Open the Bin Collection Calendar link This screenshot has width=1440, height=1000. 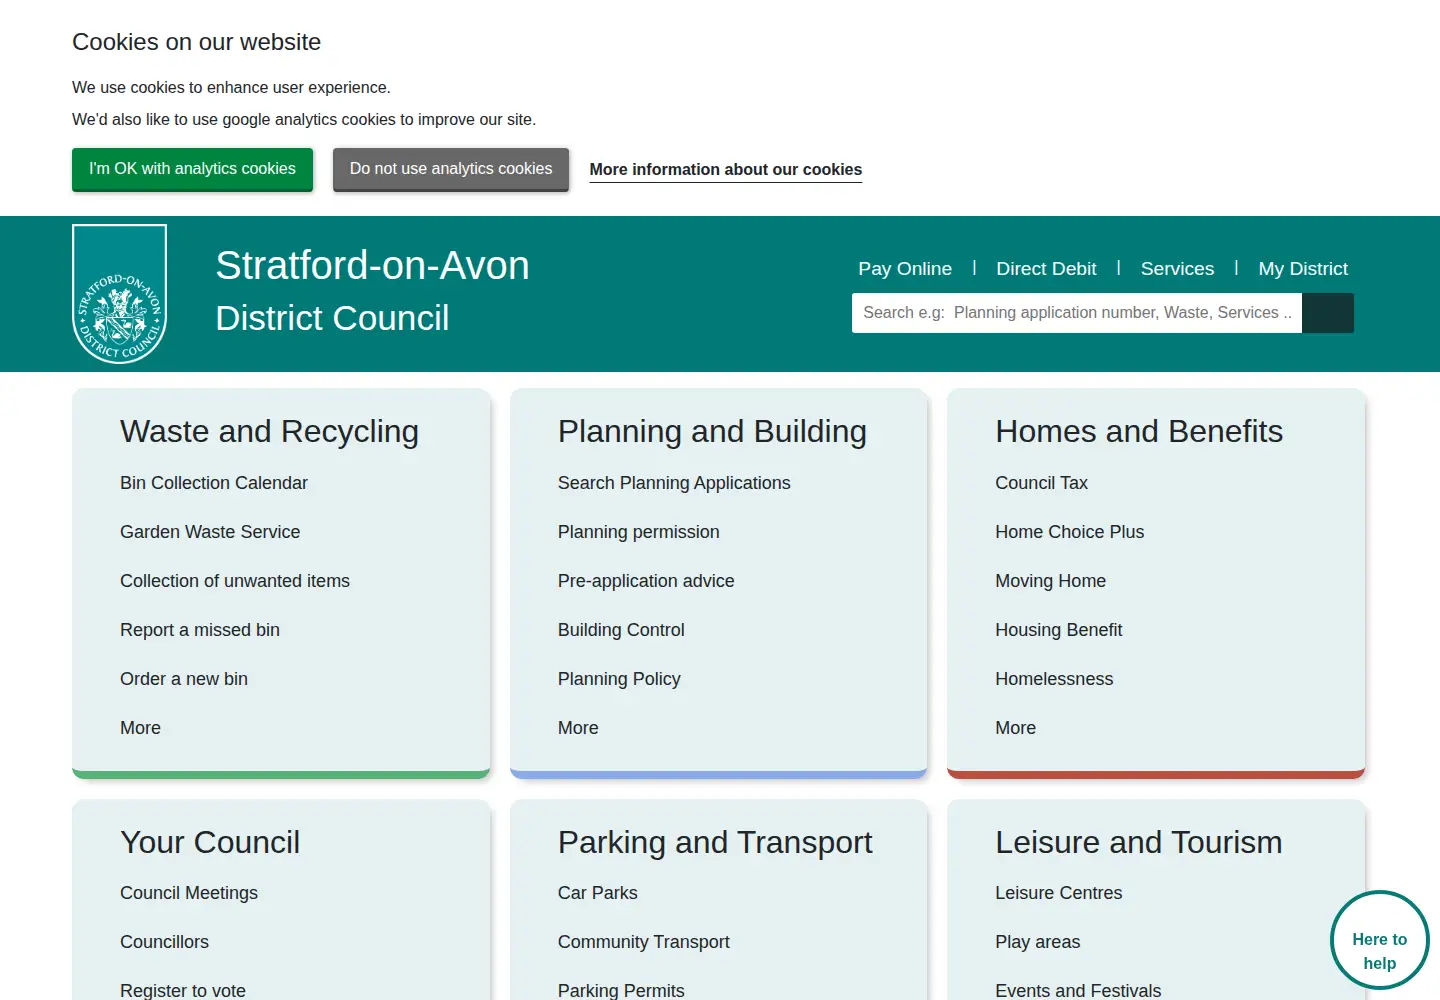214,483
